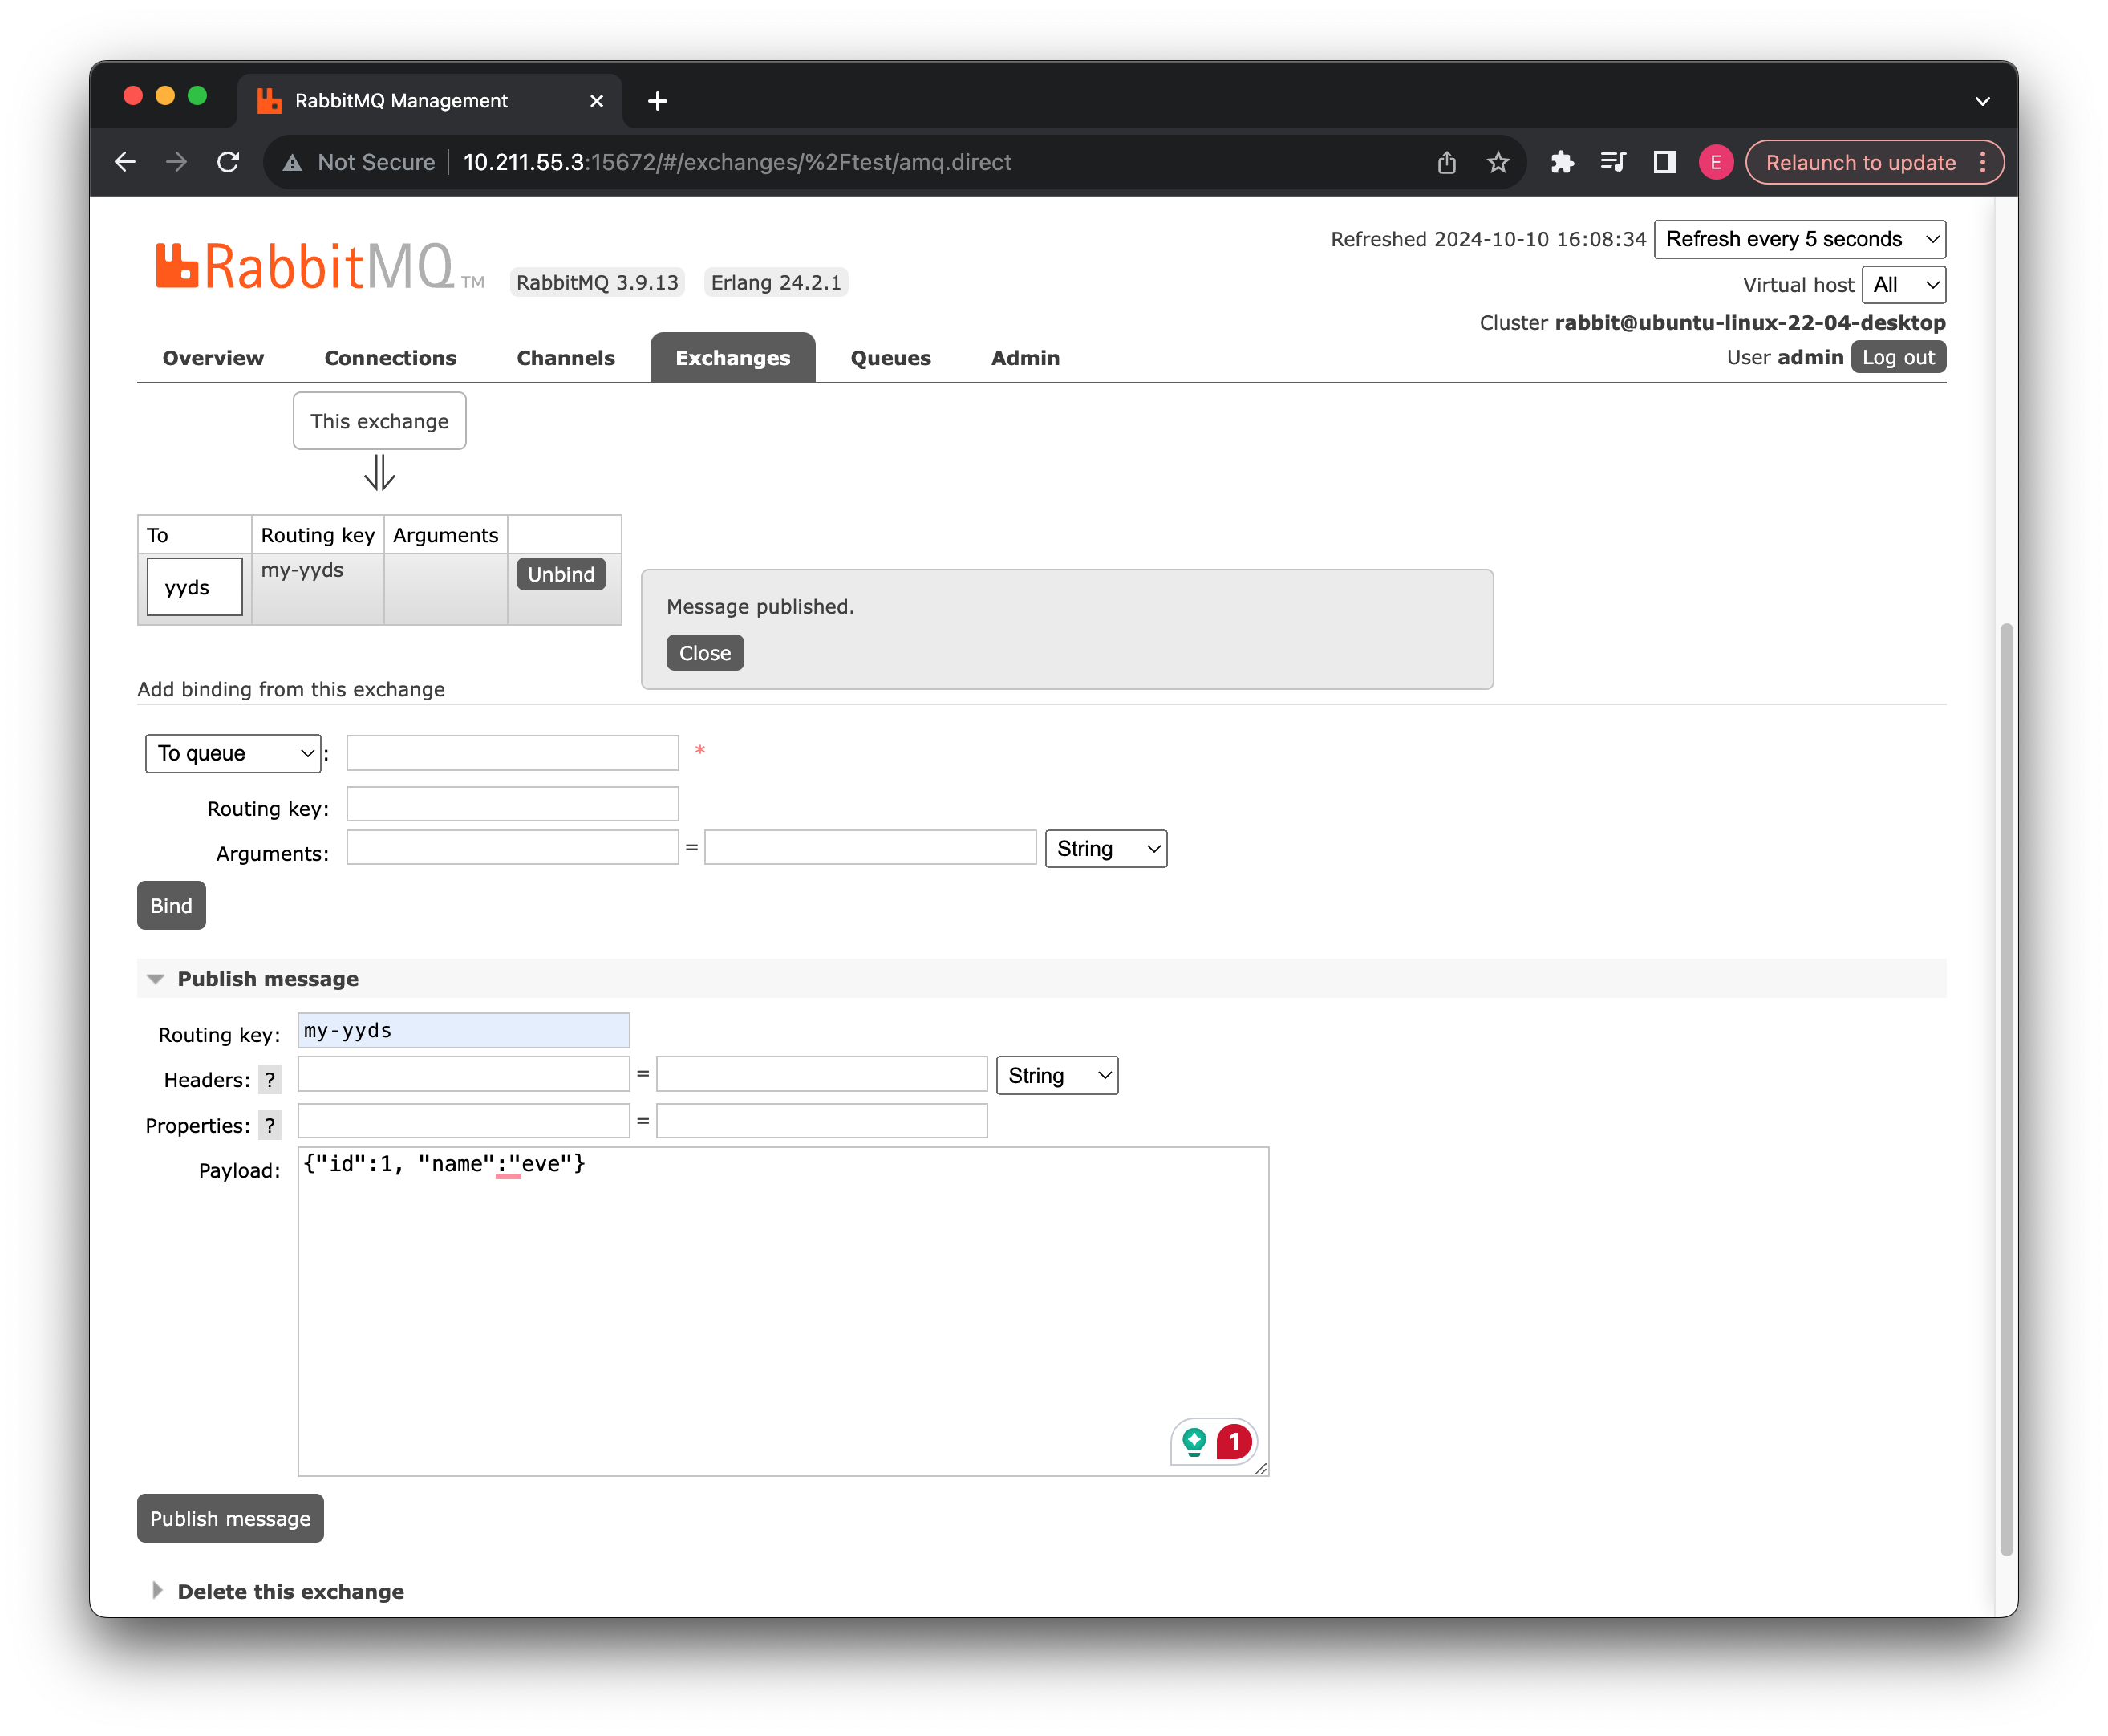This screenshot has height=1736, width=2108.
Task: Toggle the browser side panel icon
Action: coord(1664,162)
